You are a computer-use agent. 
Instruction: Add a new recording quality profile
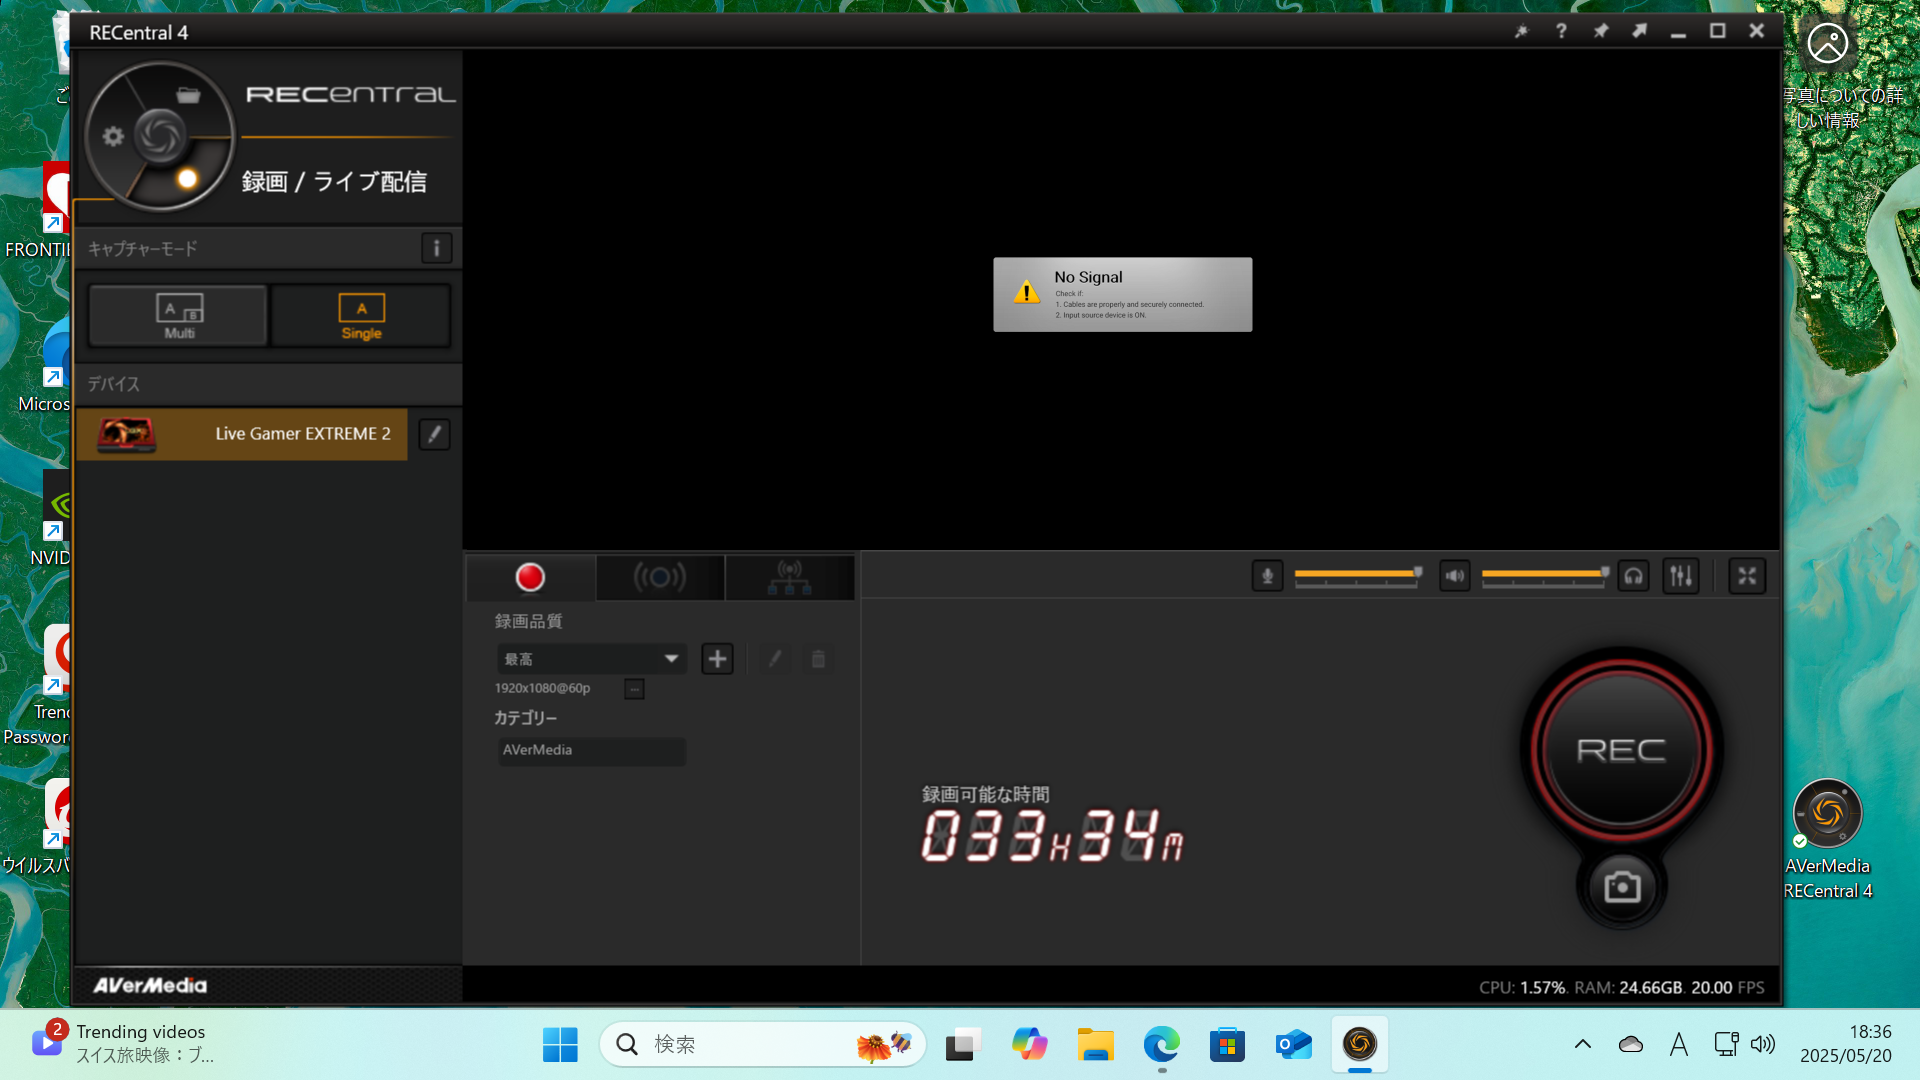tap(717, 659)
